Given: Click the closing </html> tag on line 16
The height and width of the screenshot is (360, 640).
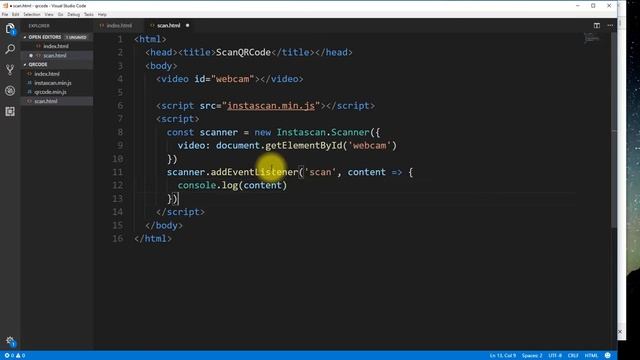Looking at the screenshot, I should pyautogui.click(x=153, y=238).
